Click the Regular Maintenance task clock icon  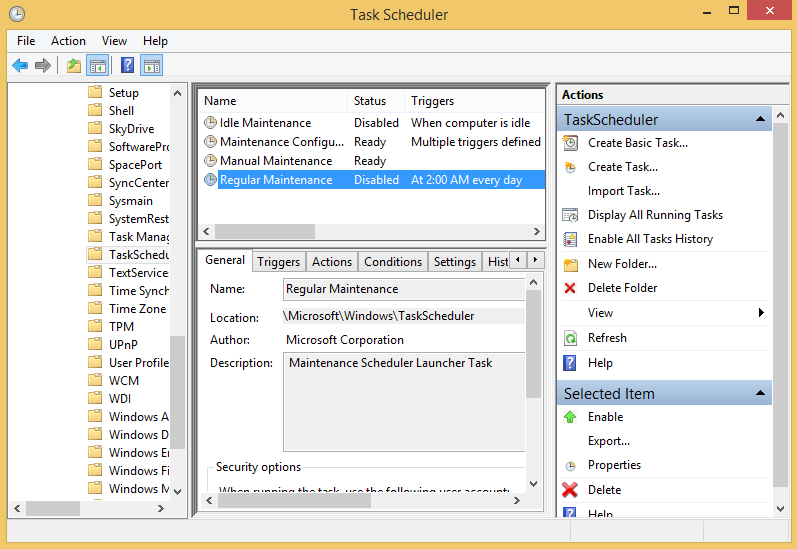click(x=210, y=179)
